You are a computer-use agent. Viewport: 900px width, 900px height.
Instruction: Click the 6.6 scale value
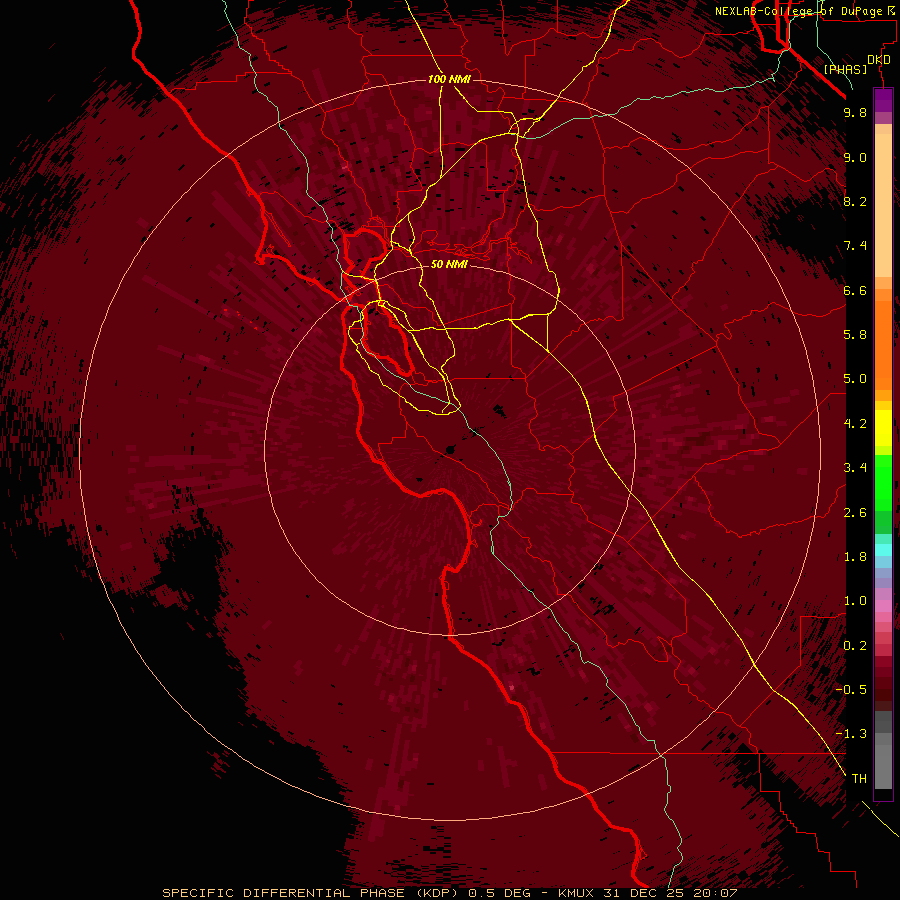tap(855, 290)
